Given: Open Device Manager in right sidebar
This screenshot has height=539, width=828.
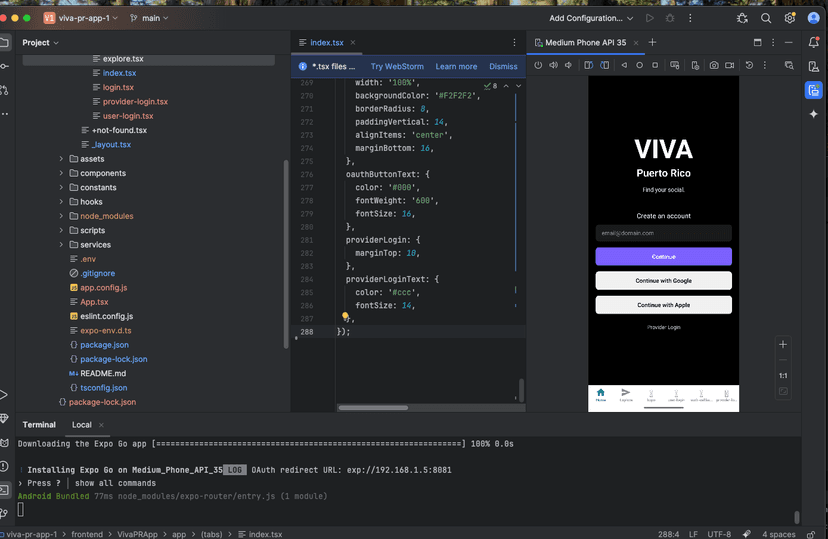Looking at the screenshot, I should [814, 66].
